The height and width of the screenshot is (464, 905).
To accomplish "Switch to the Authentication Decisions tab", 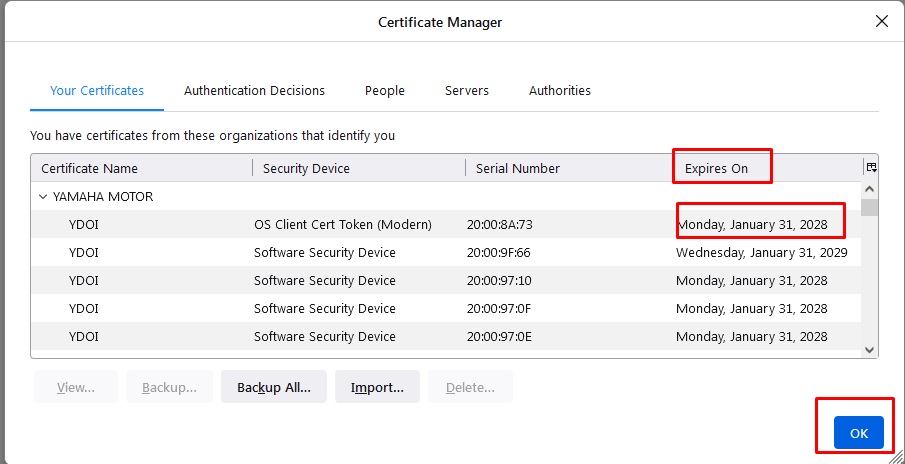I will [255, 91].
